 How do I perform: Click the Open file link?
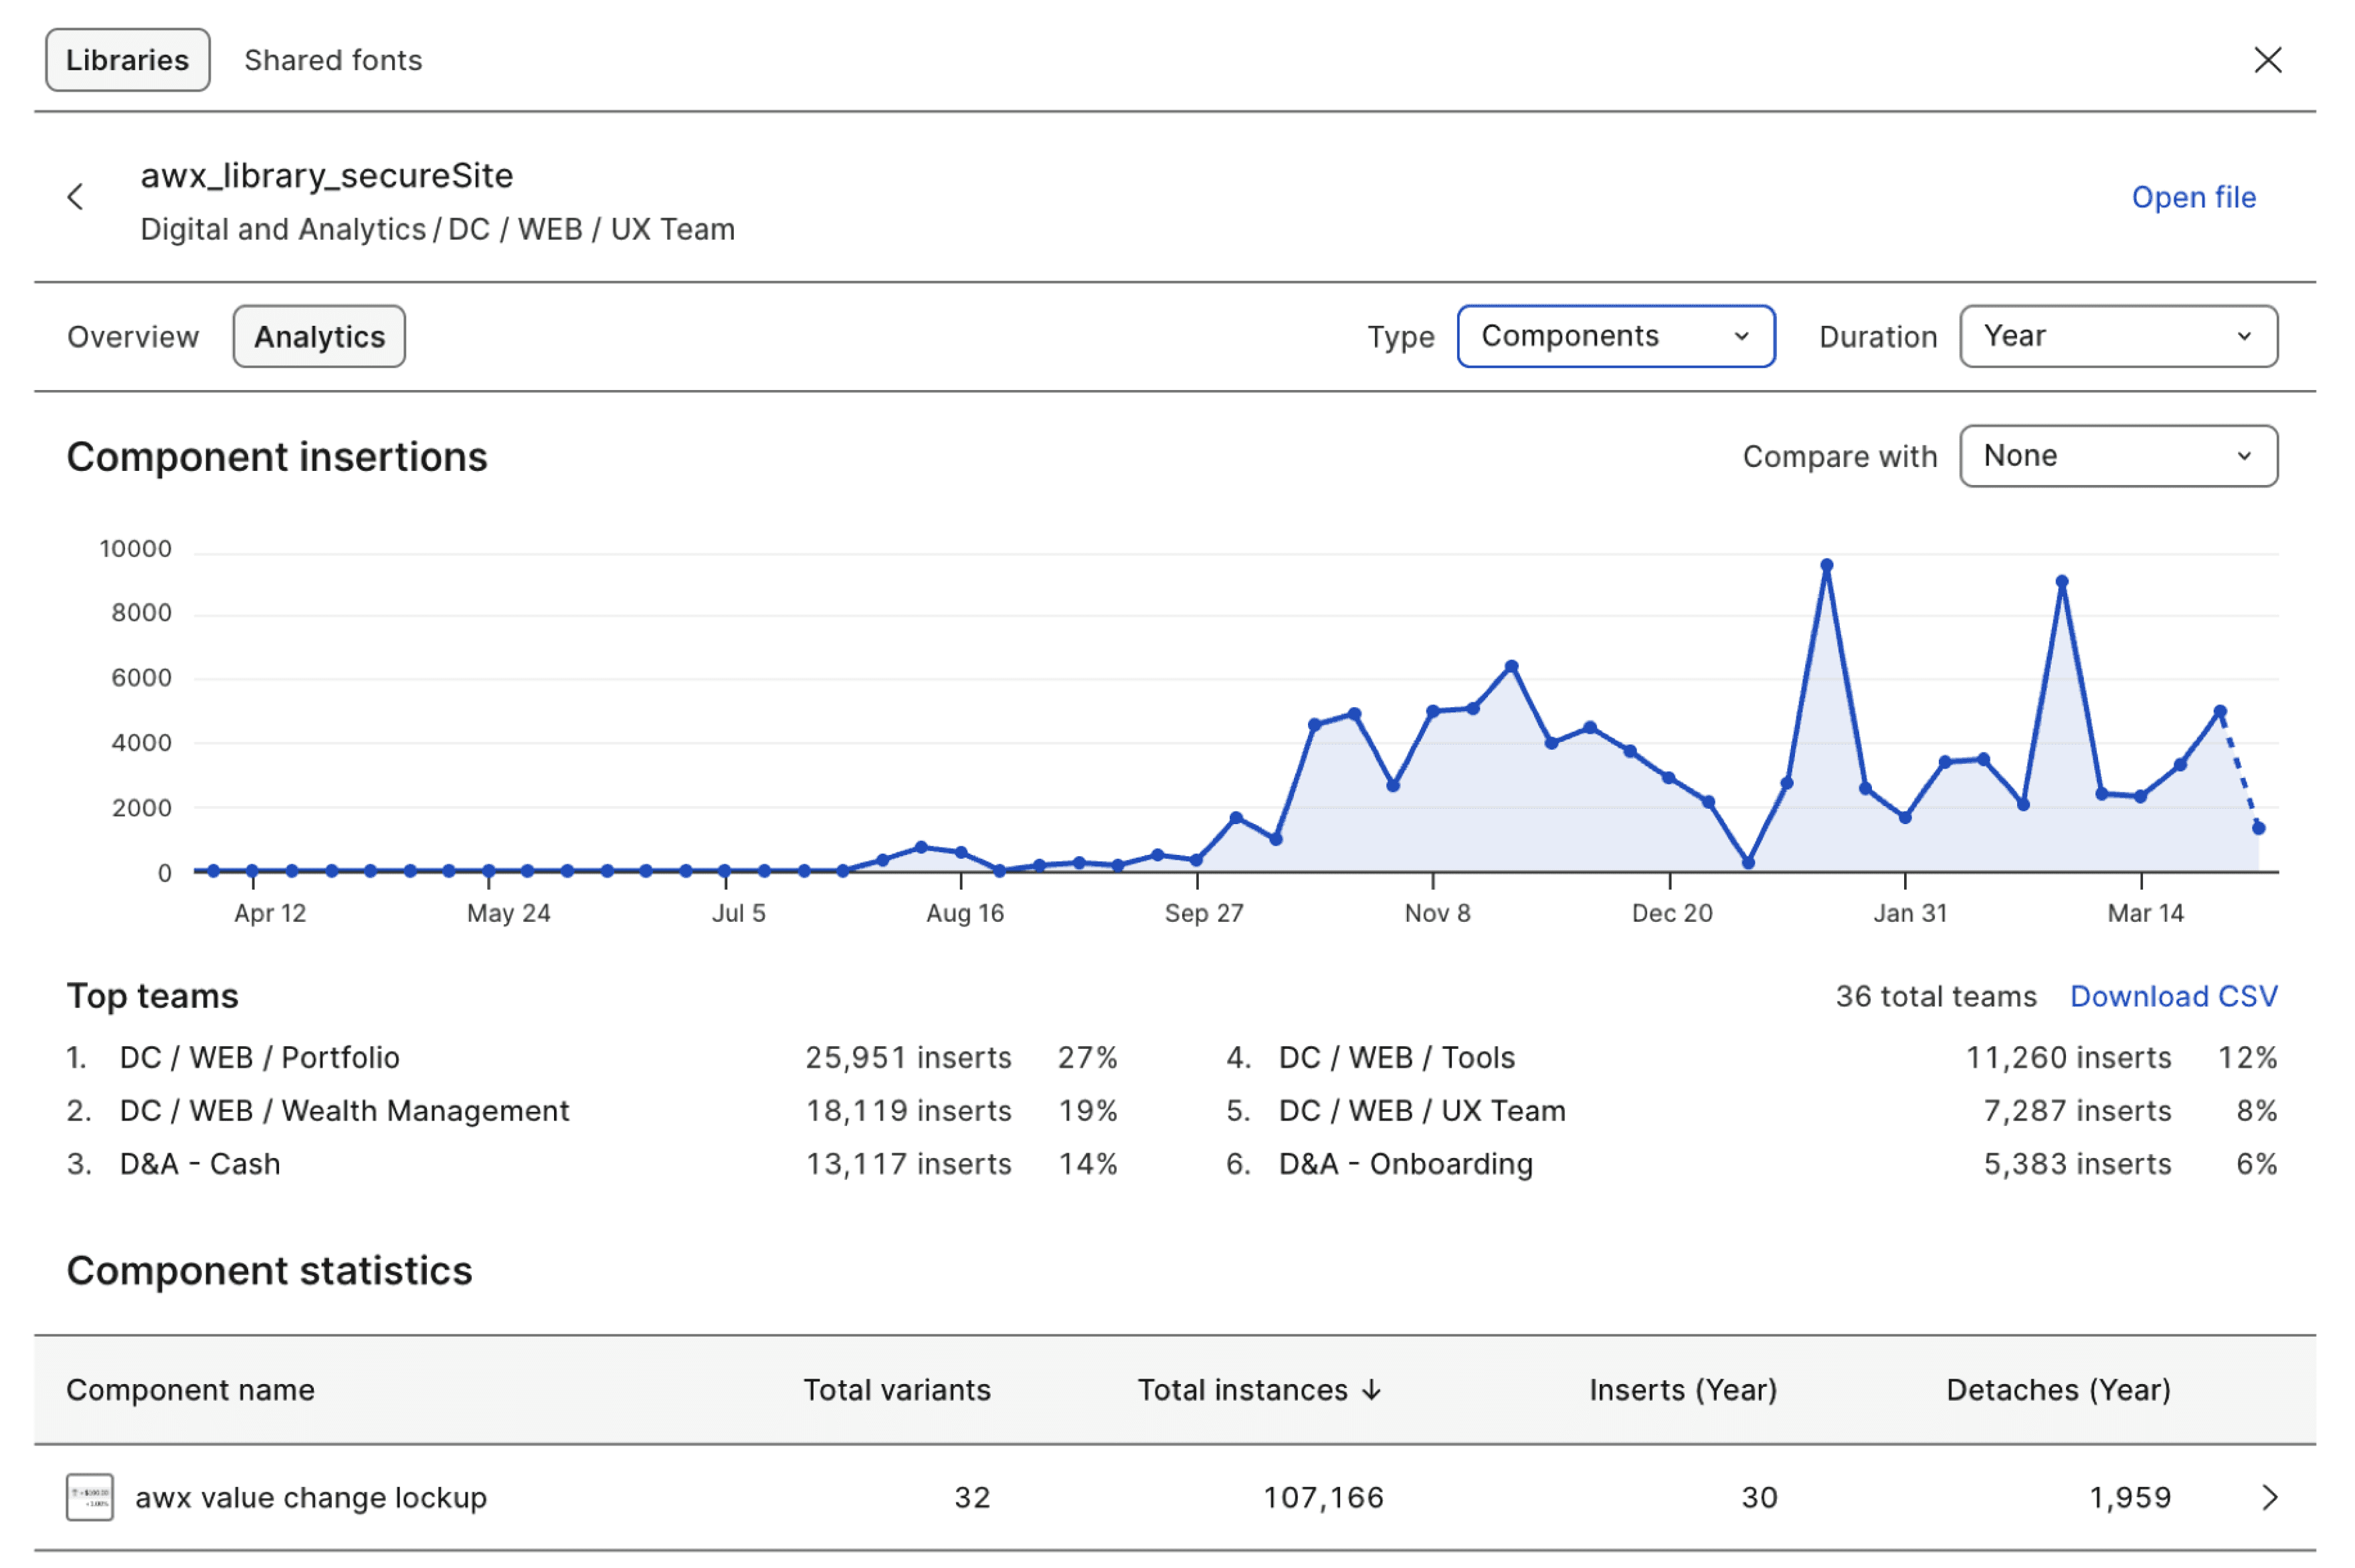[x=2193, y=197]
